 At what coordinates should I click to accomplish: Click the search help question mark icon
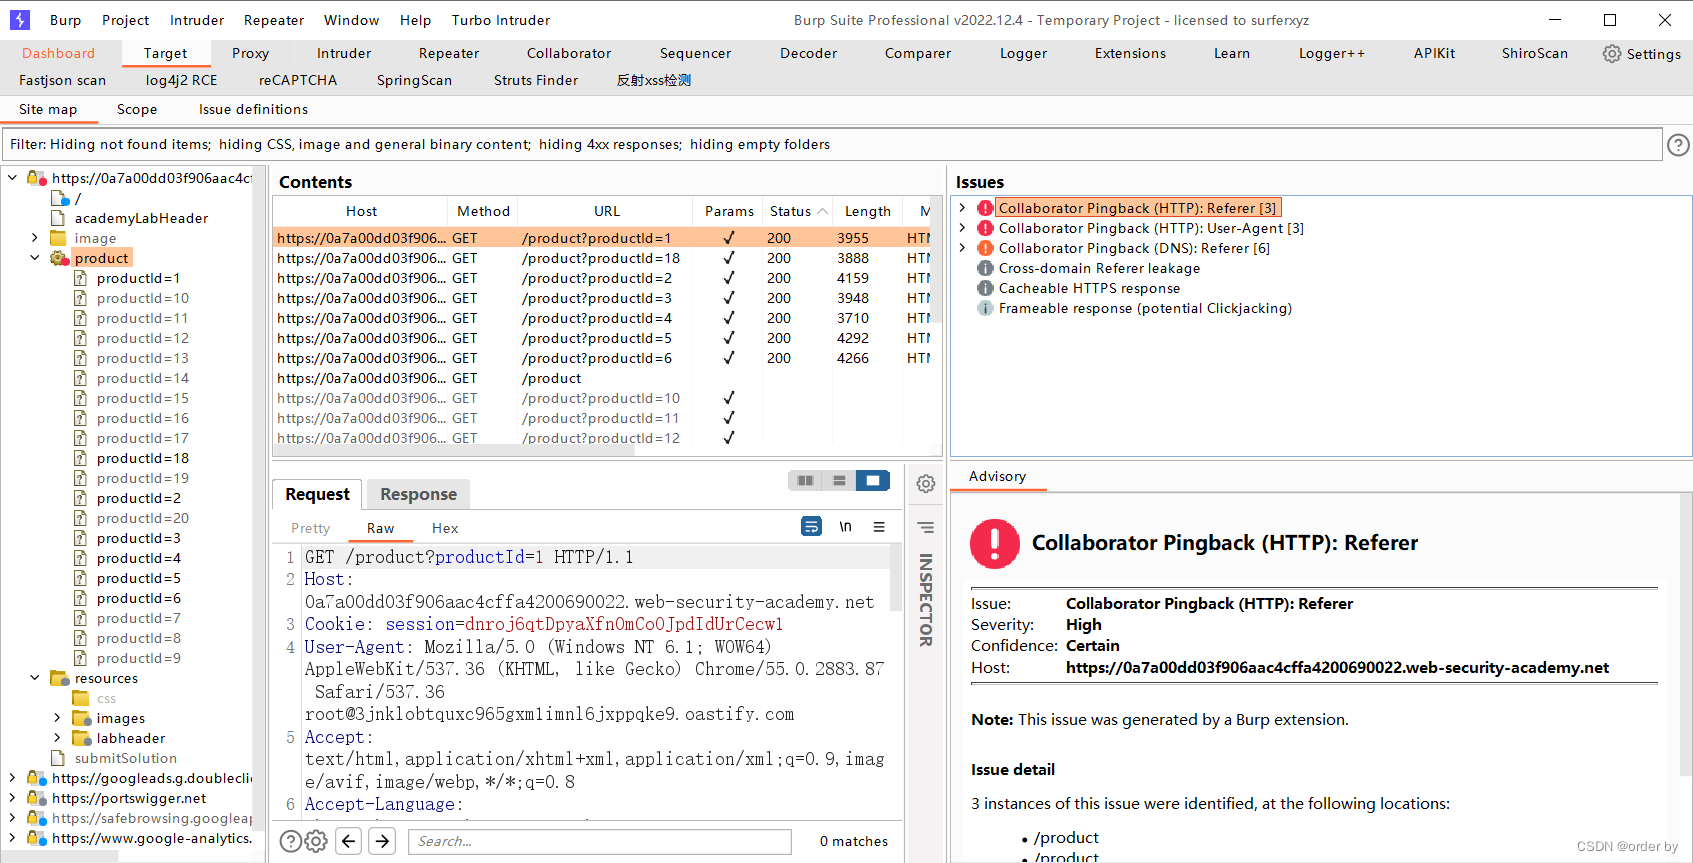tap(290, 841)
